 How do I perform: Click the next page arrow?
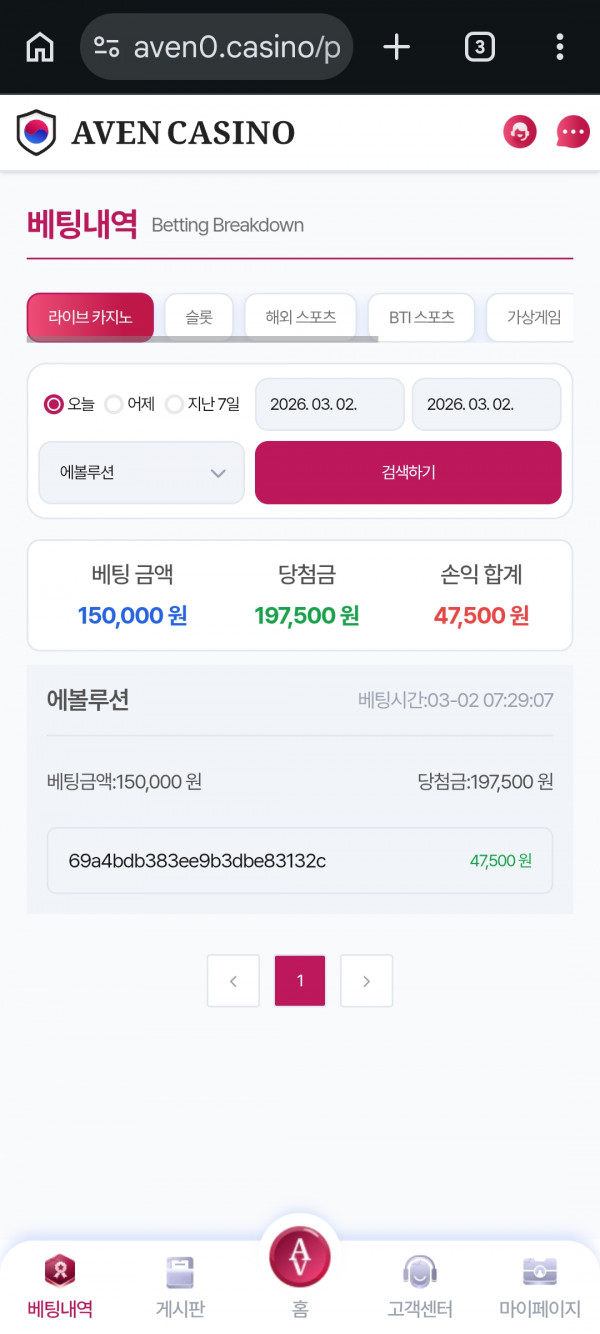[366, 981]
